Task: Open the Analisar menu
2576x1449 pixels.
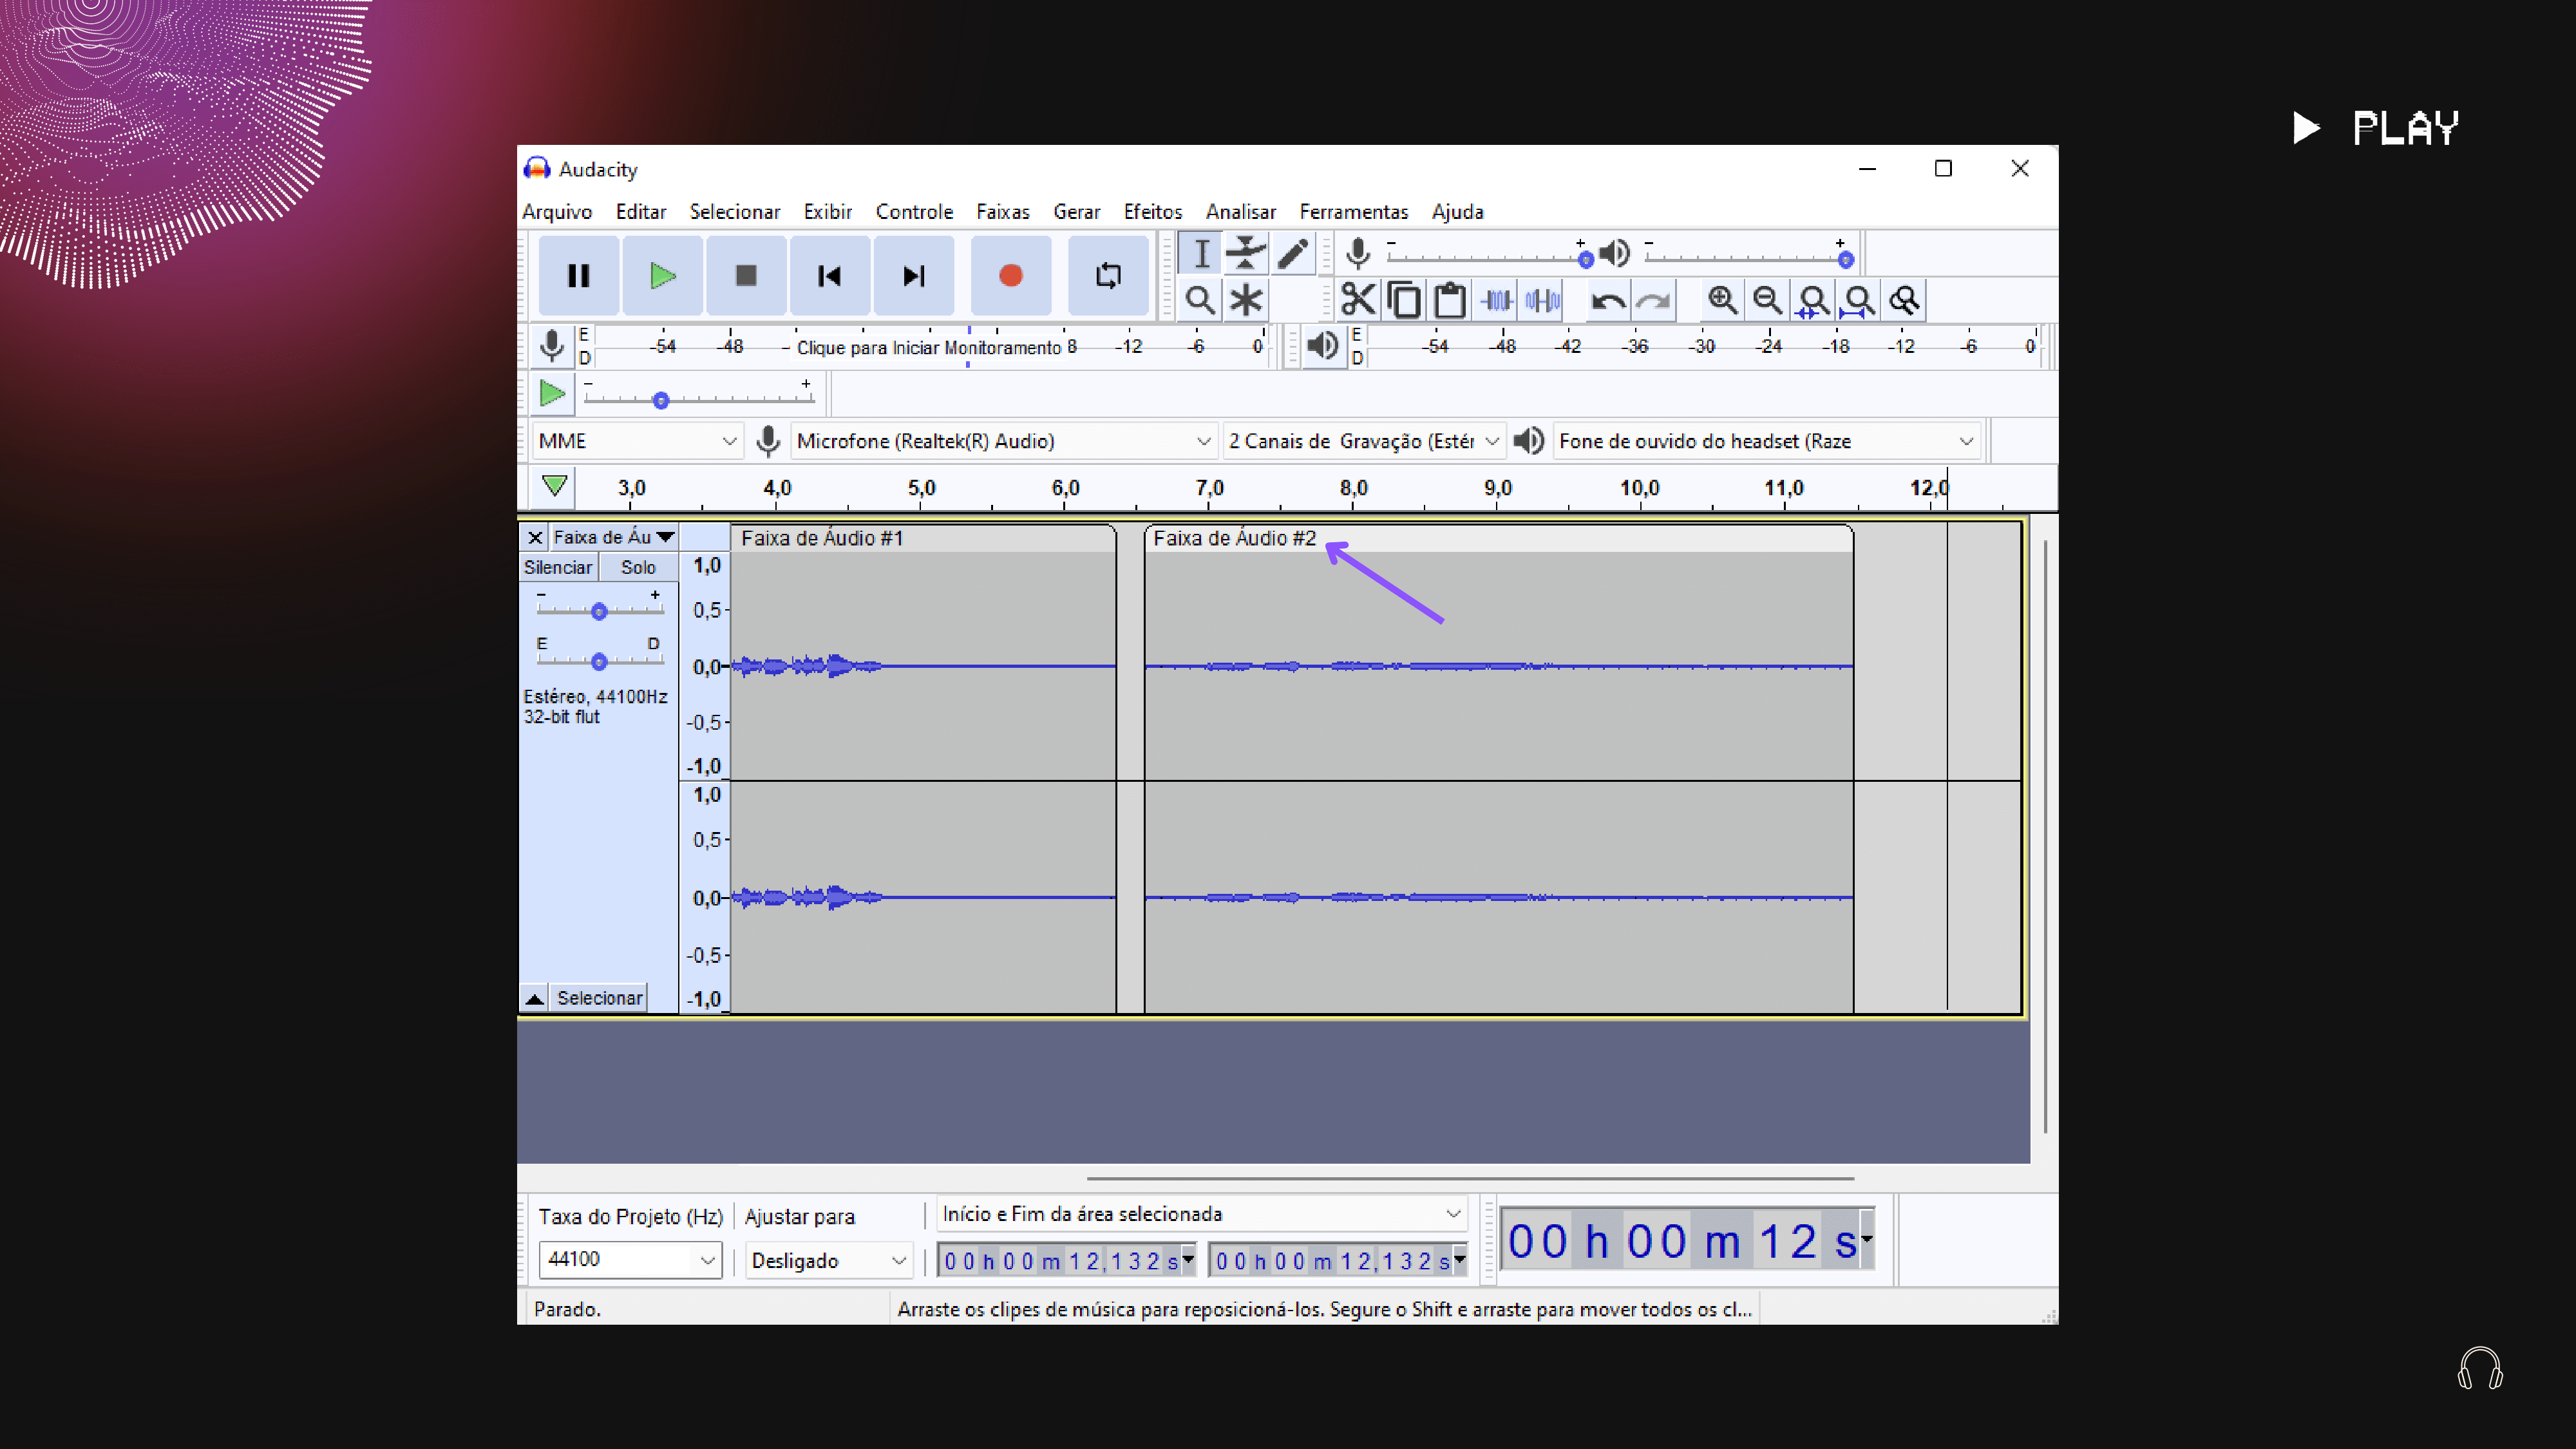Action: click(1240, 212)
